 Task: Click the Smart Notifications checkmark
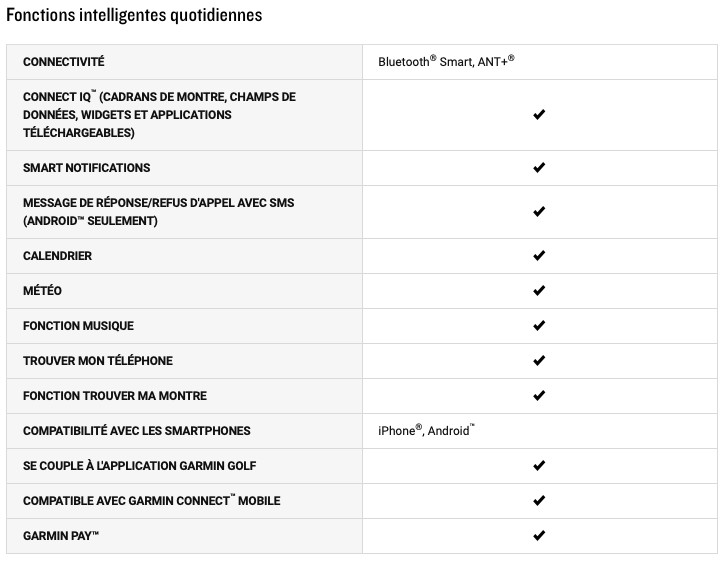[x=539, y=167]
